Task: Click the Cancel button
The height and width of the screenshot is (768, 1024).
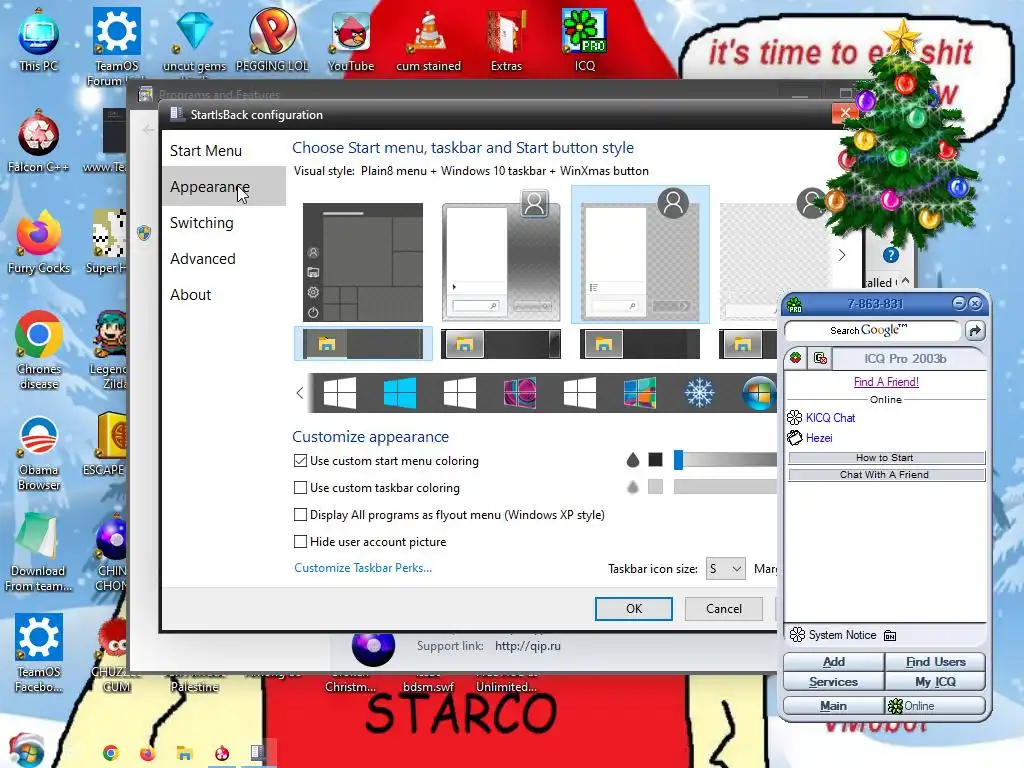Action: coord(724,609)
